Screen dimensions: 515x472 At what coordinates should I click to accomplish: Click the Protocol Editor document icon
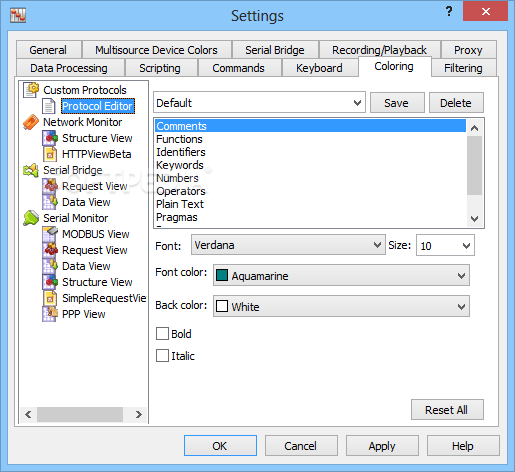point(49,106)
